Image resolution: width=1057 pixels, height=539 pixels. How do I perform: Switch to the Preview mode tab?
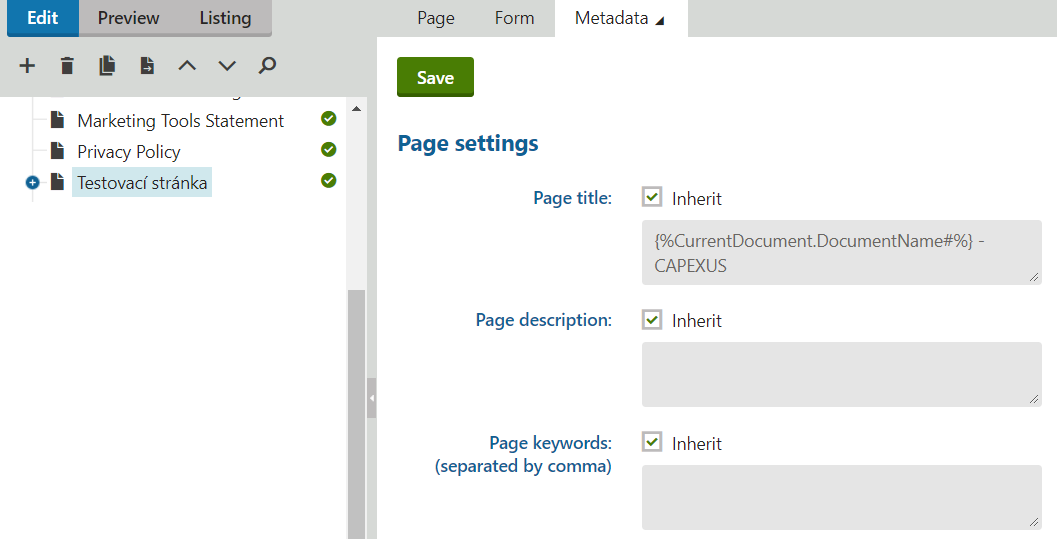click(x=128, y=18)
